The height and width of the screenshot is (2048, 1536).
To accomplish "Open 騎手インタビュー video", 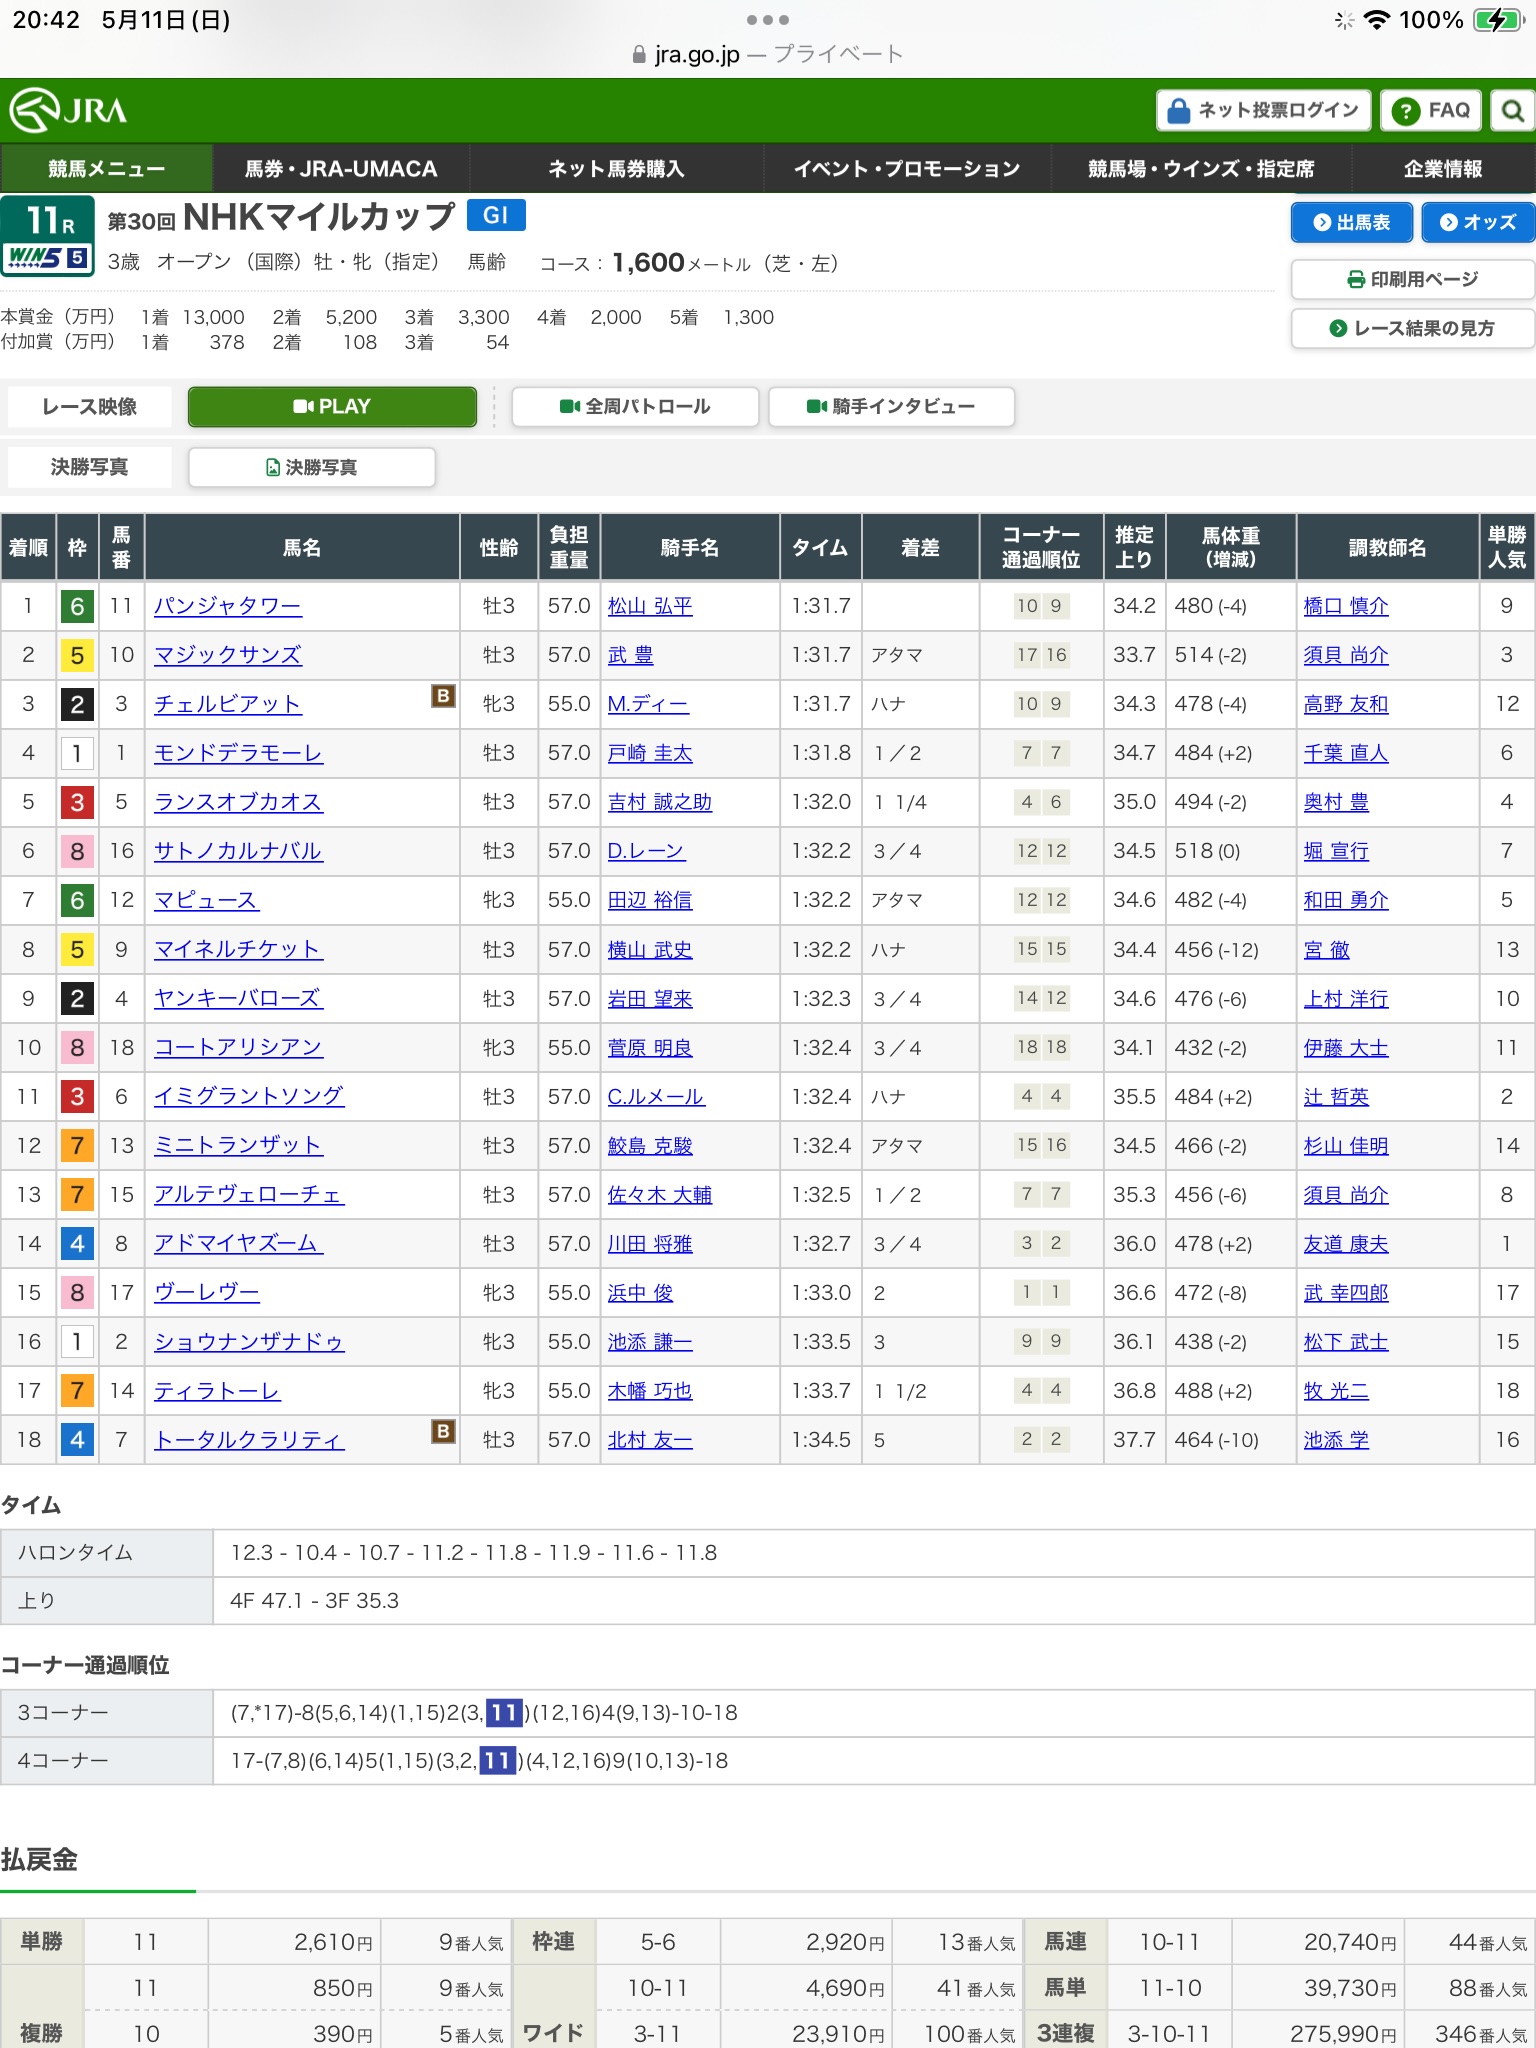I will click(x=891, y=407).
